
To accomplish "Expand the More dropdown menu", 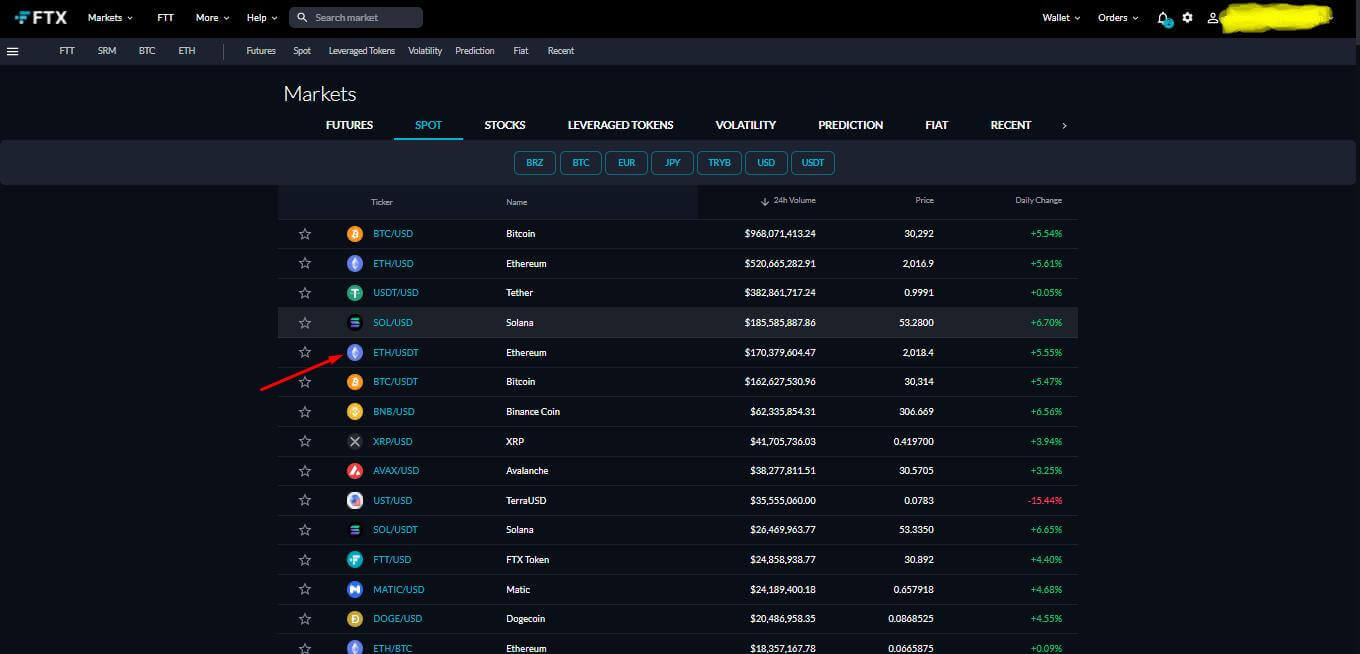I will 212,18.
